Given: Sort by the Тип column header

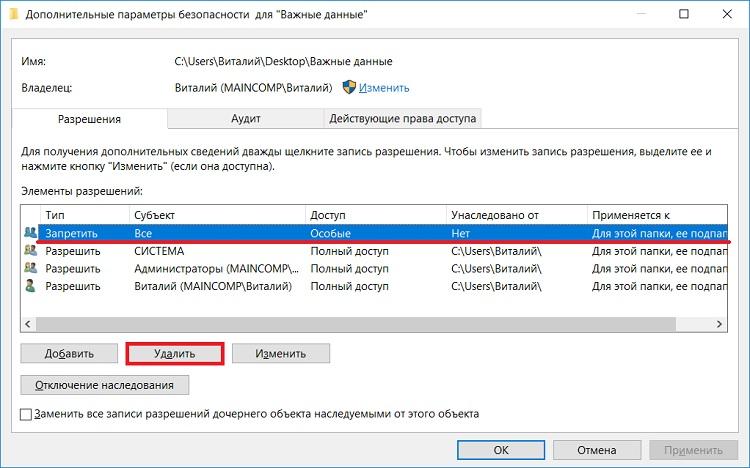Looking at the screenshot, I should (x=84, y=215).
